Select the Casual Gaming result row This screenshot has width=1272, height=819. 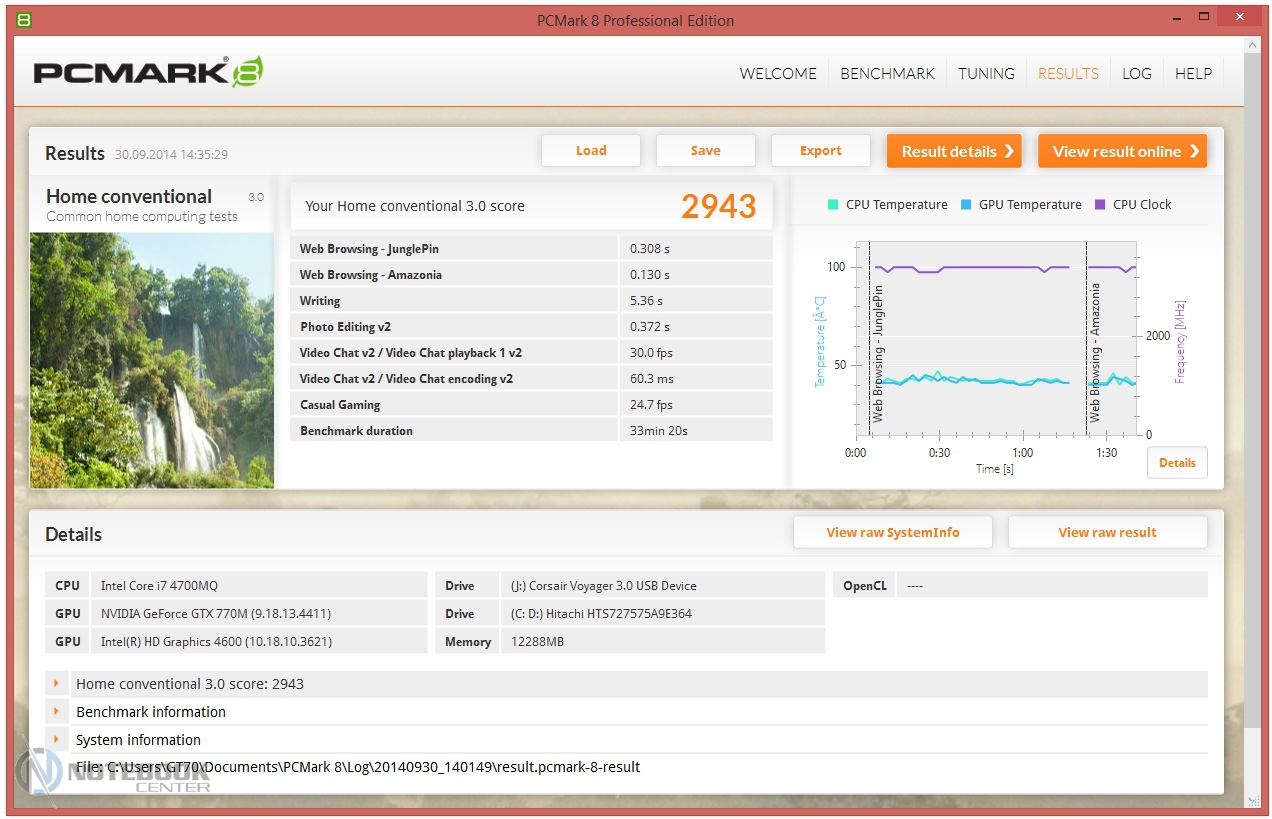(x=532, y=405)
